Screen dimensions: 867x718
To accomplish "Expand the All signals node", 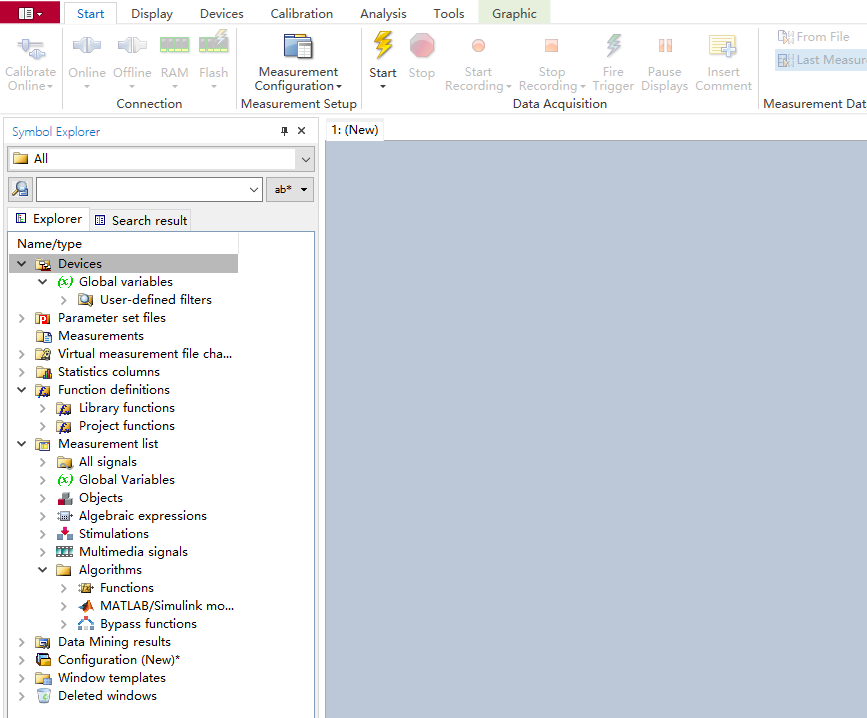I will coord(43,462).
